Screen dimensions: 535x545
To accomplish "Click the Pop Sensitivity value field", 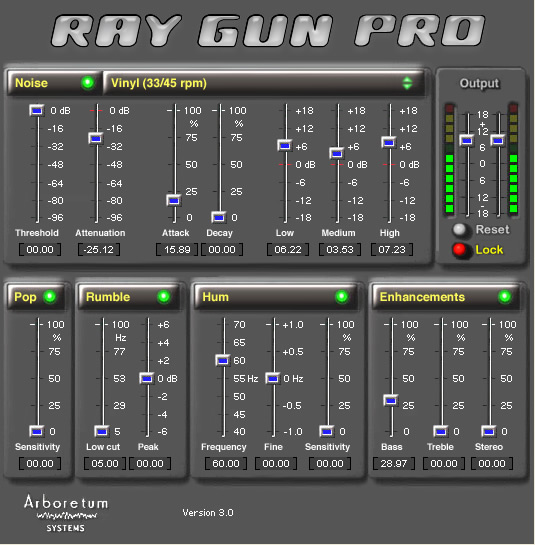I will point(40,463).
